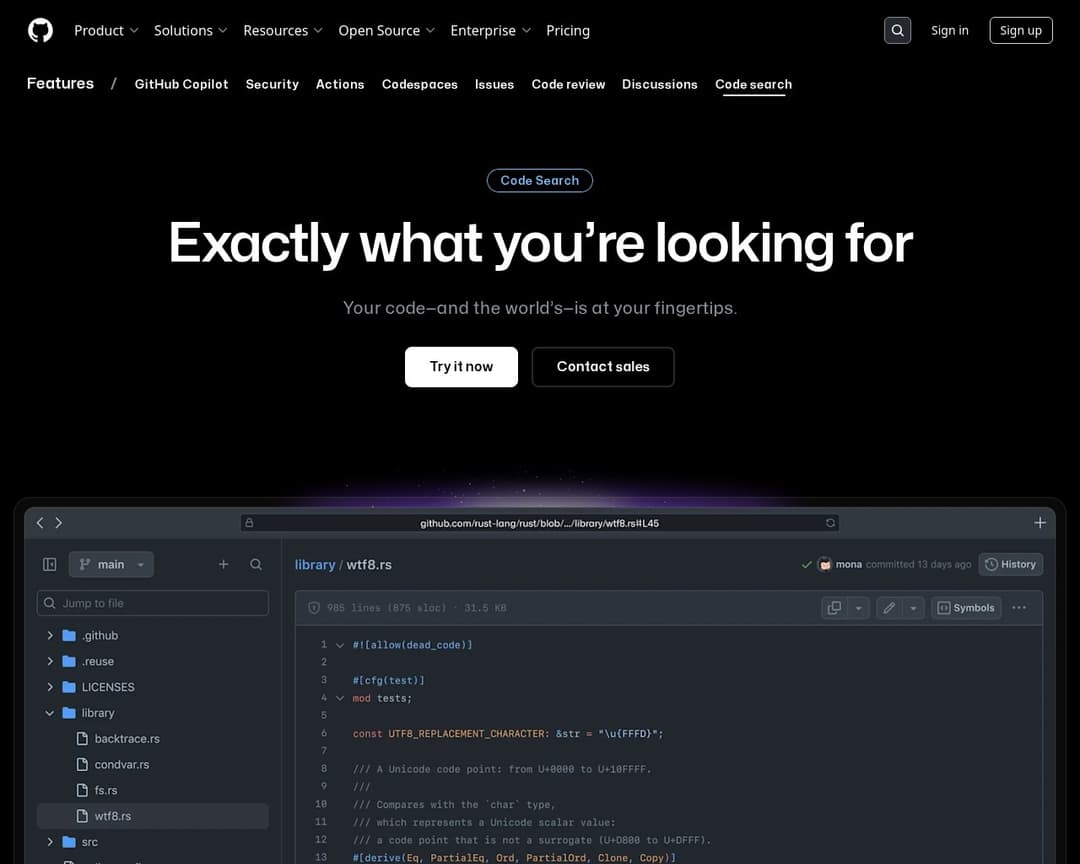Click the Sign up button
This screenshot has height=864, width=1080.
coord(1021,30)
